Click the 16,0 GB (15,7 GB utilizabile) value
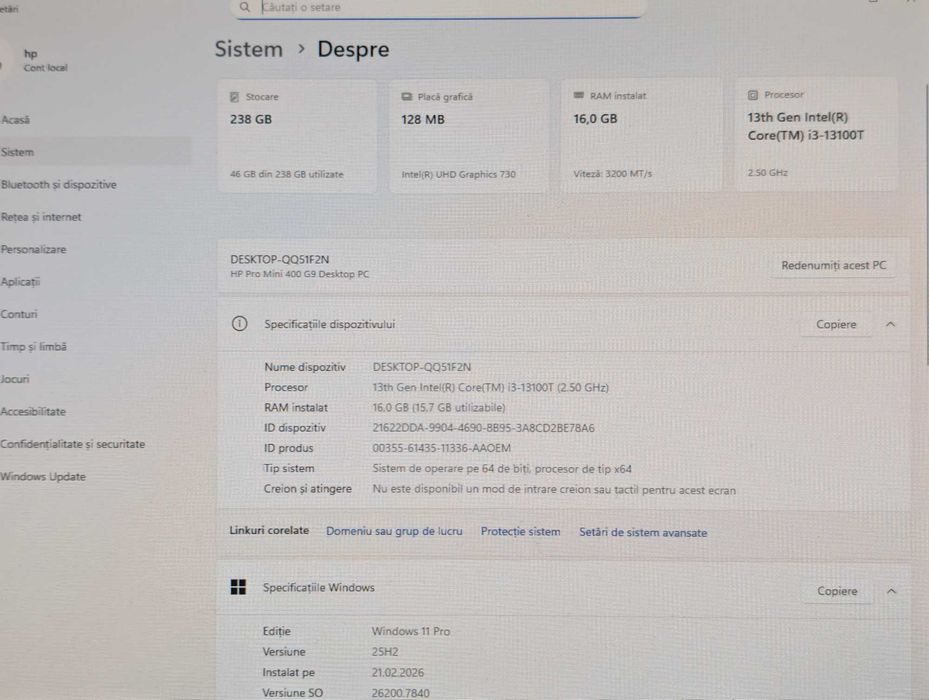 pos(438,408)
